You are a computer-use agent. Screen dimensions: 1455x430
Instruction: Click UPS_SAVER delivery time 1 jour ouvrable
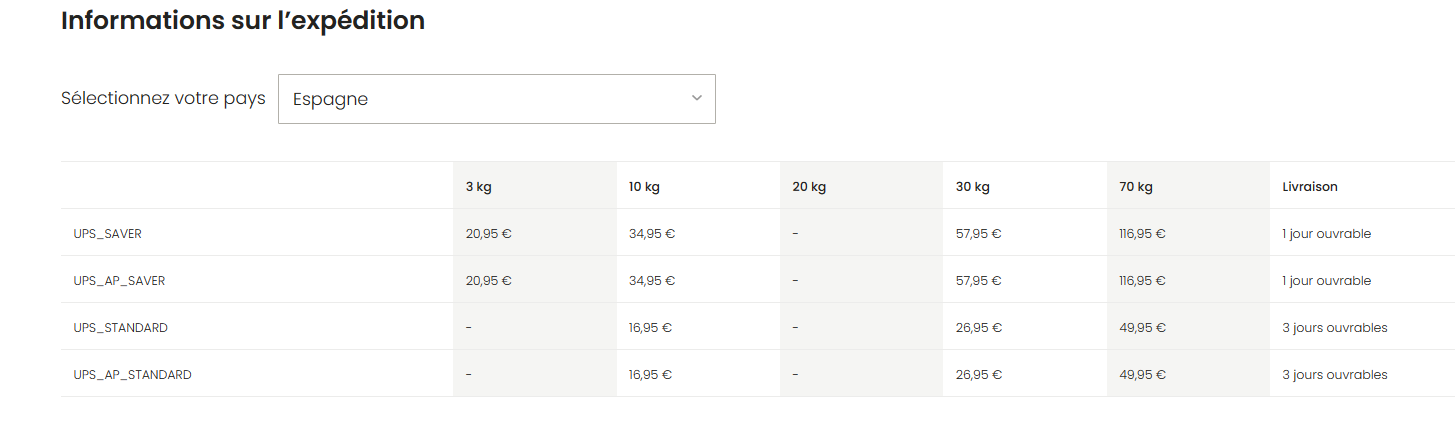1326,234
